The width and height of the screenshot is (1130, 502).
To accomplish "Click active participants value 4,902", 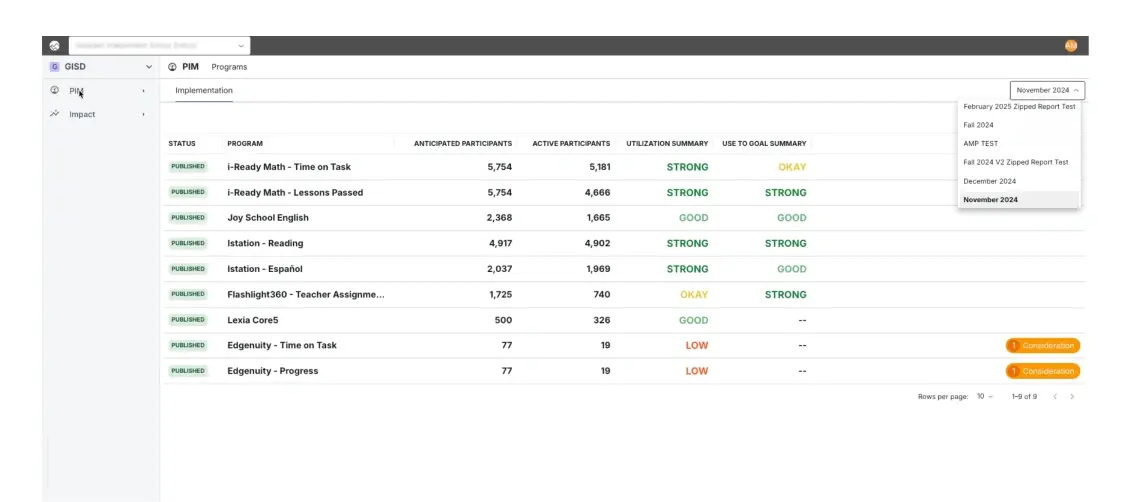I will pyautogui.click(x=597, y=243).
